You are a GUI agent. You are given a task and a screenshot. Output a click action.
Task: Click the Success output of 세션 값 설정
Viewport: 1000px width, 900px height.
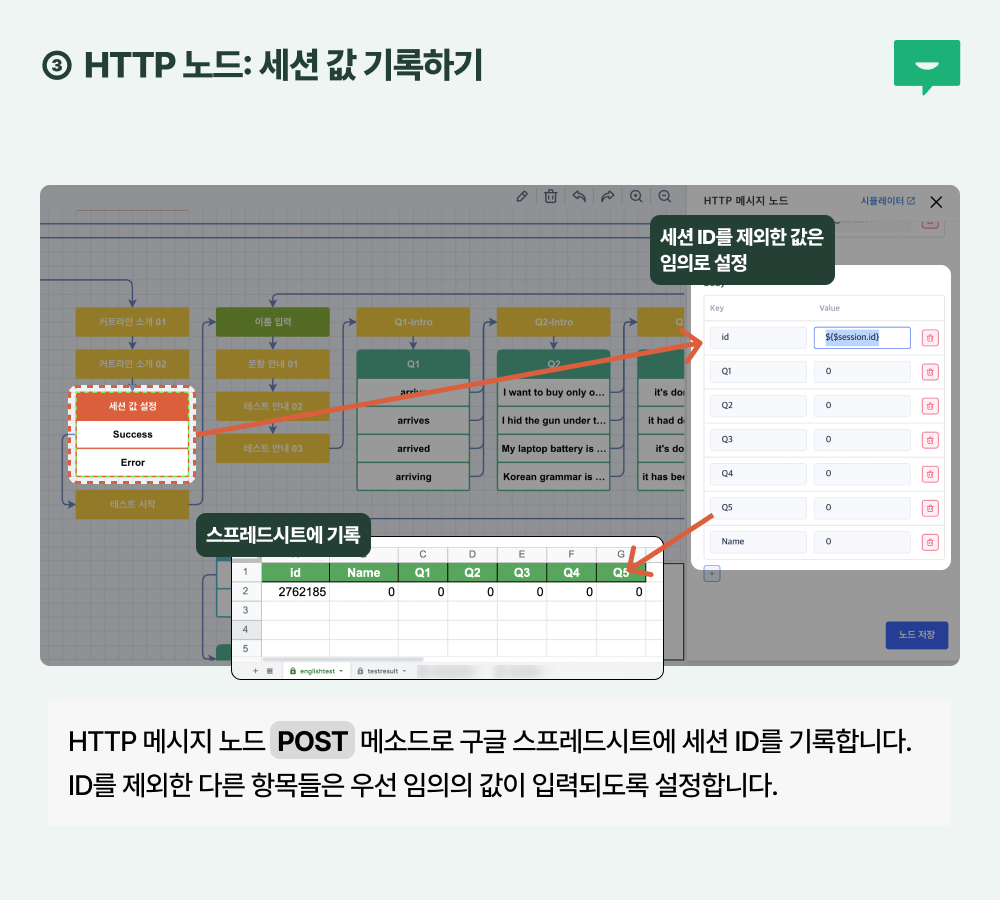pyautogui.click(x=133, y=434)
